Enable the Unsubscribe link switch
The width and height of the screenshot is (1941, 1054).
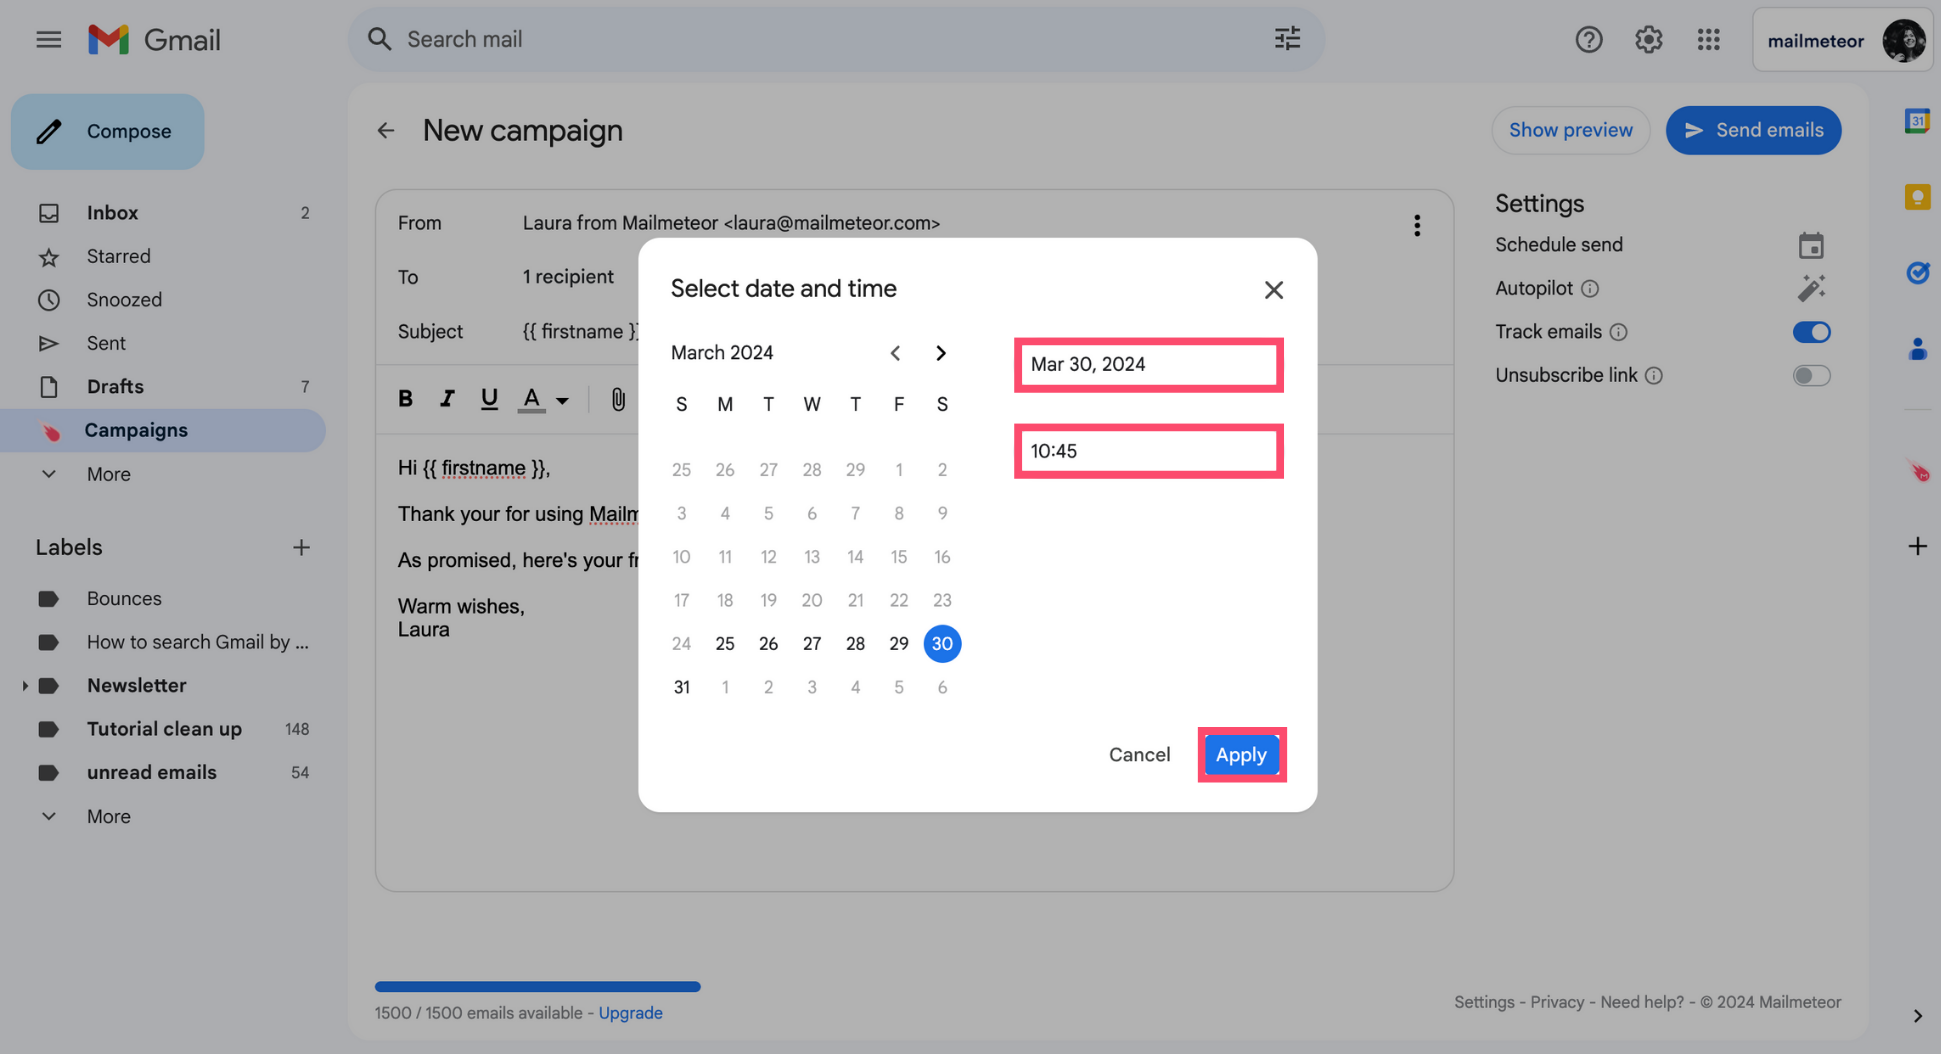(x=1811, y=376)
